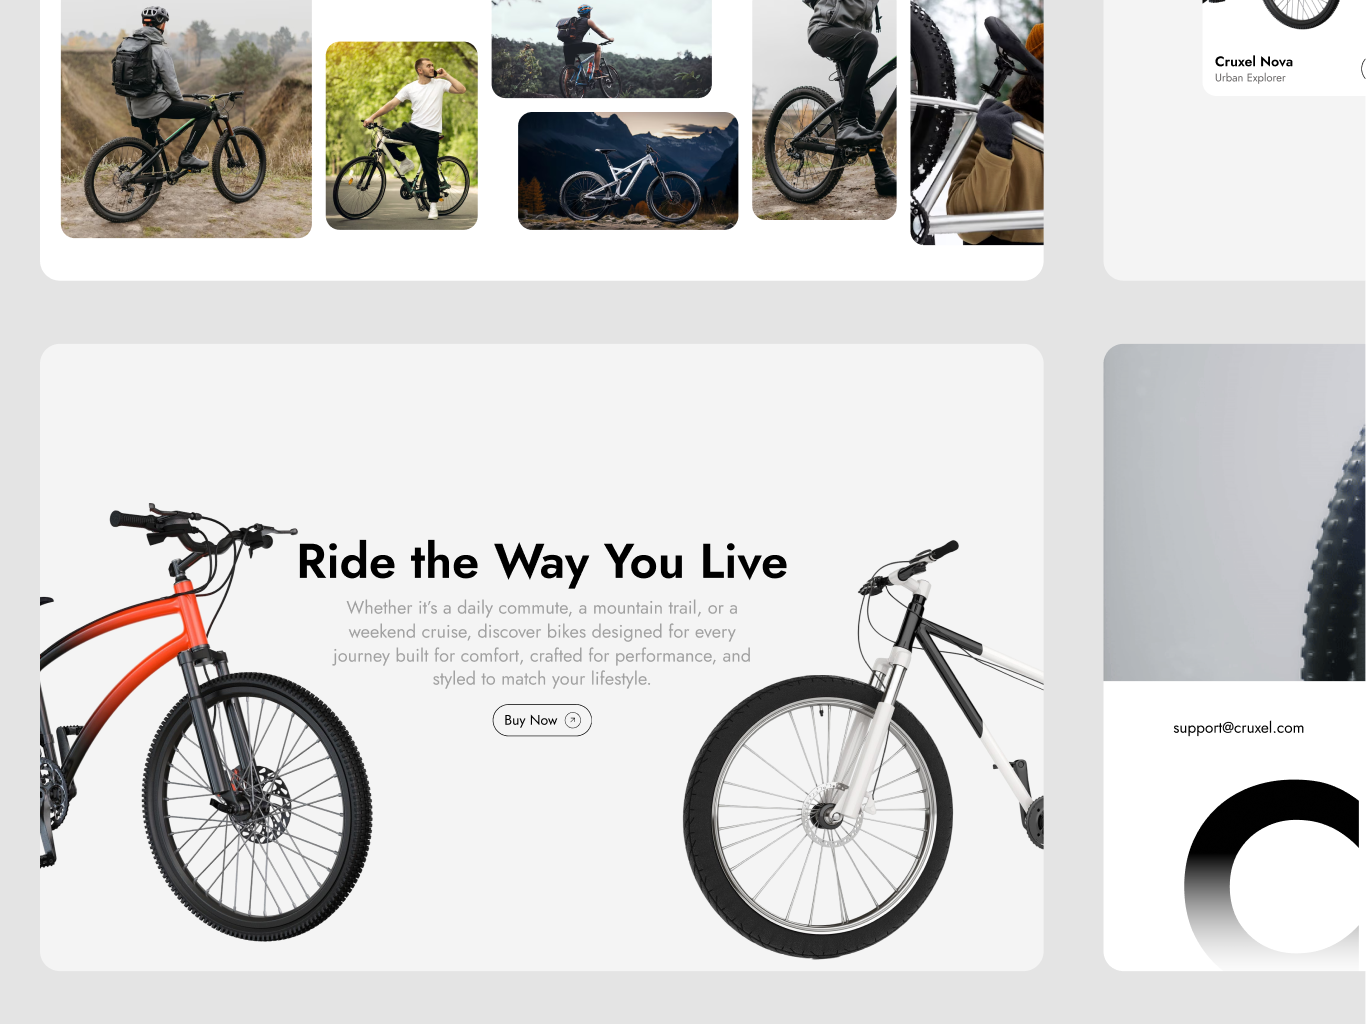Click the white mountain bike image
Screen dimensions: 1366x1024
click(864, 750)
